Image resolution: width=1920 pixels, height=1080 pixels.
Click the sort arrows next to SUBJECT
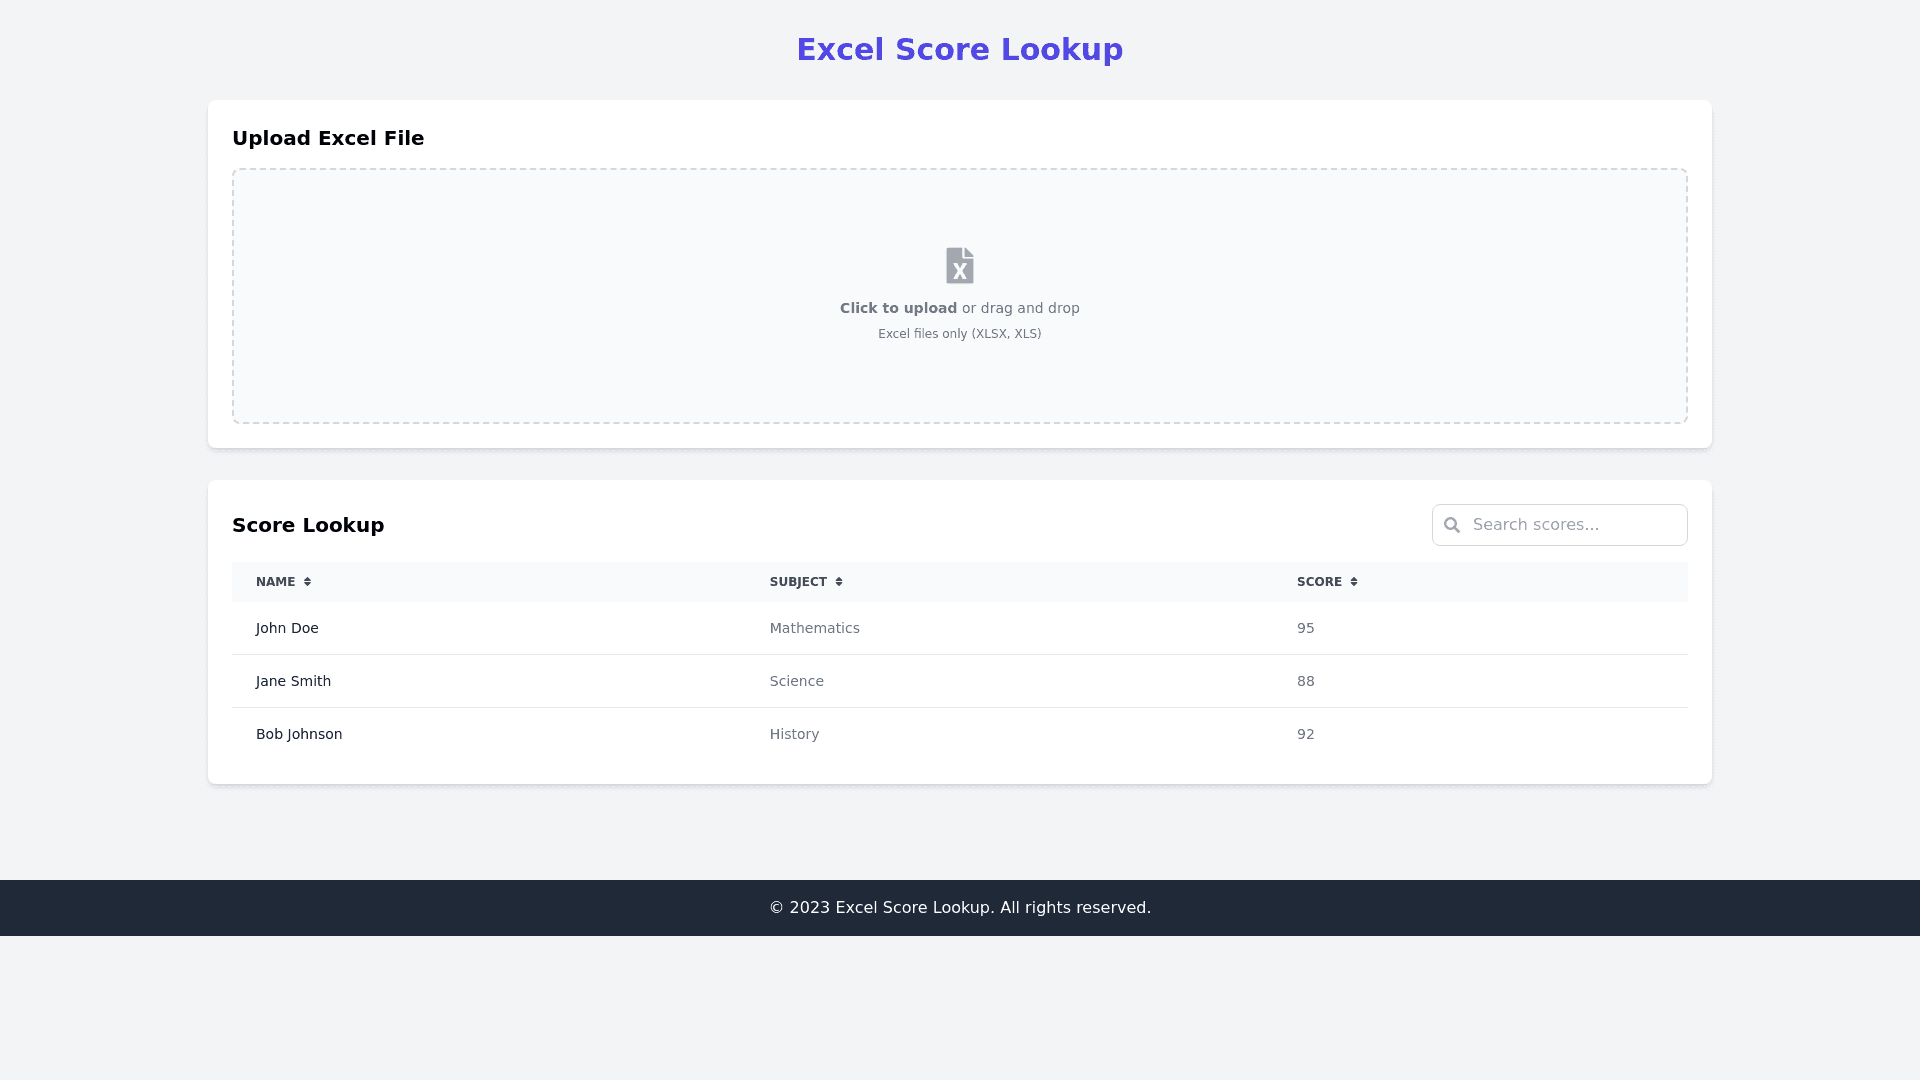(839, 581)
